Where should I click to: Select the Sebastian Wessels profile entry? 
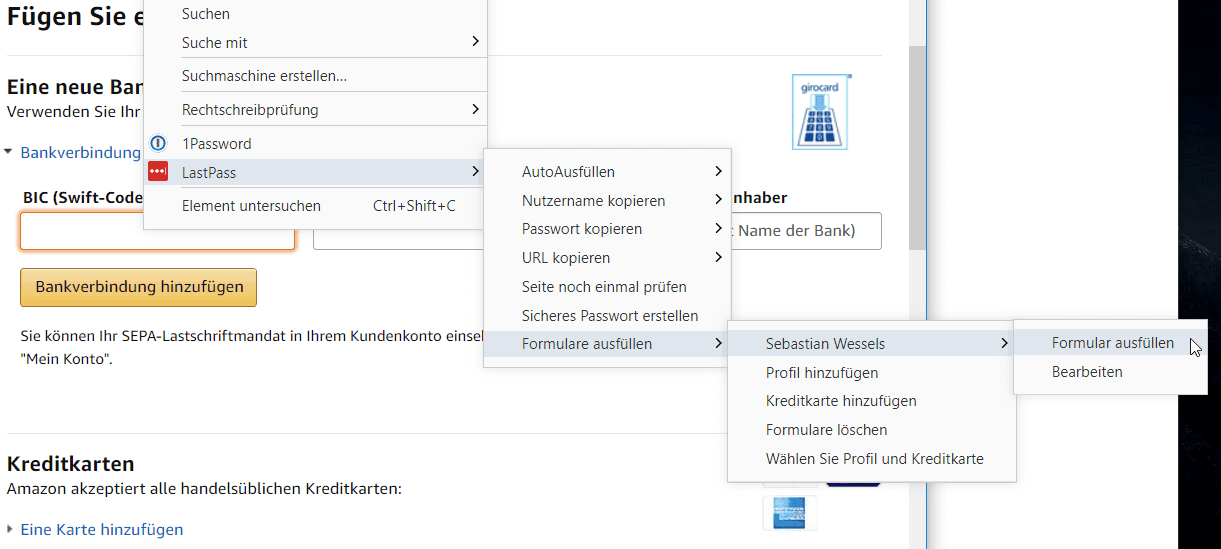click(x=871, y=344)
